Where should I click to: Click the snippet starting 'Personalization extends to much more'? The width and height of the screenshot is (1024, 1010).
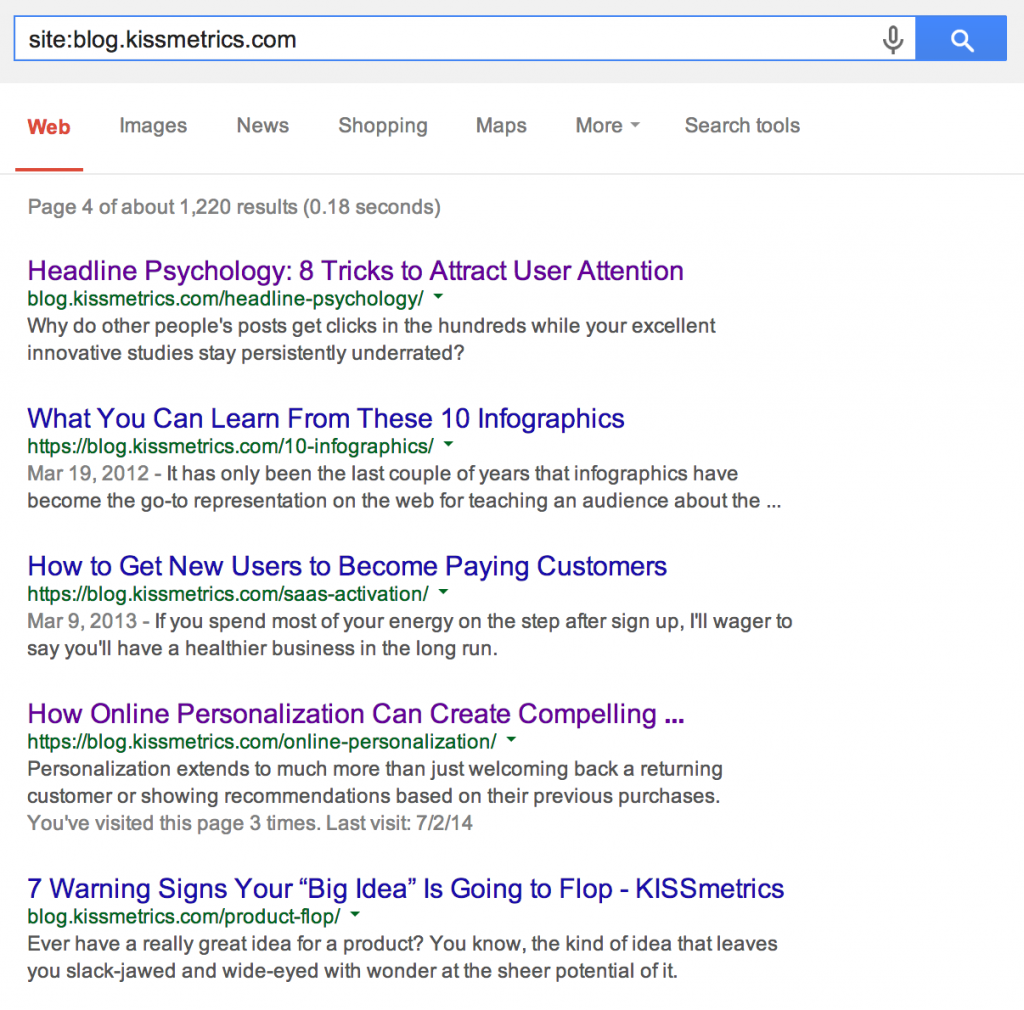click(375, 782)
